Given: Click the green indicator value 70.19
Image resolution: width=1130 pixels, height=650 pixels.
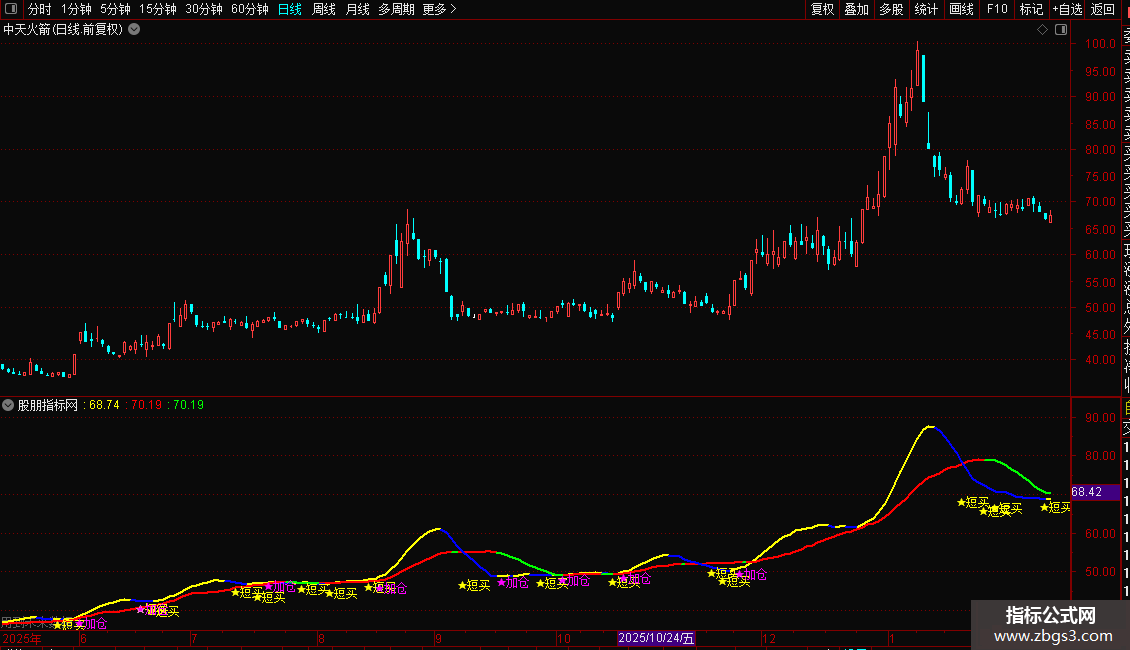Looking at the screenshot, I should (188, 405).
